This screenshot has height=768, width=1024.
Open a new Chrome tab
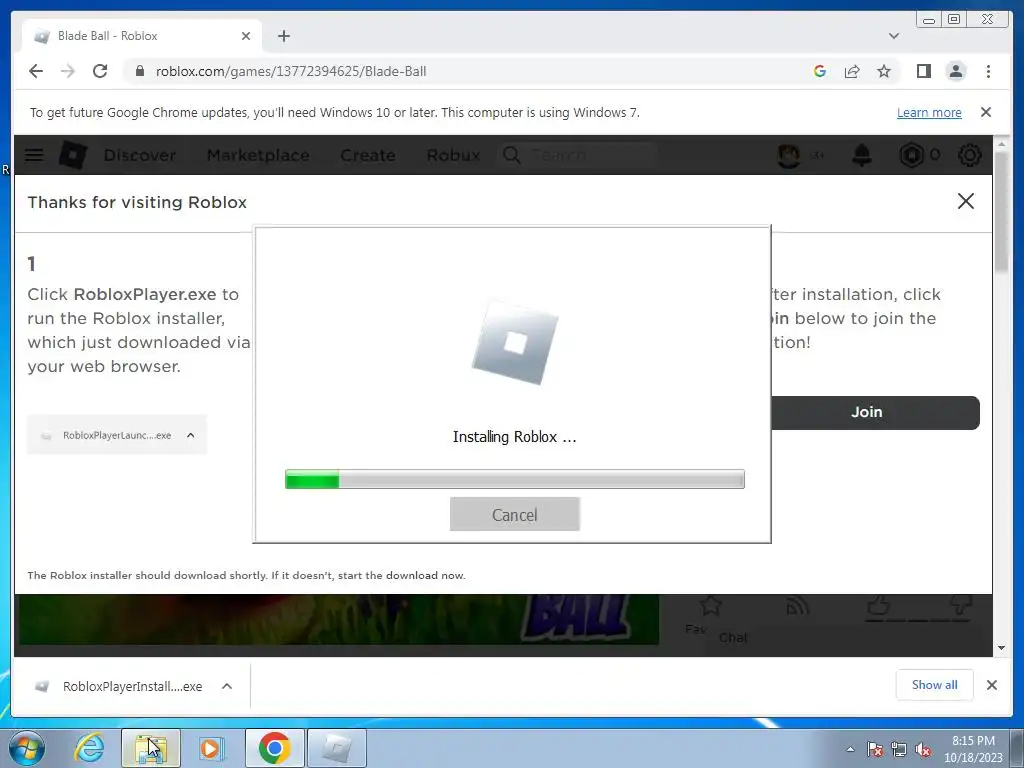click(x=283, y=36)
